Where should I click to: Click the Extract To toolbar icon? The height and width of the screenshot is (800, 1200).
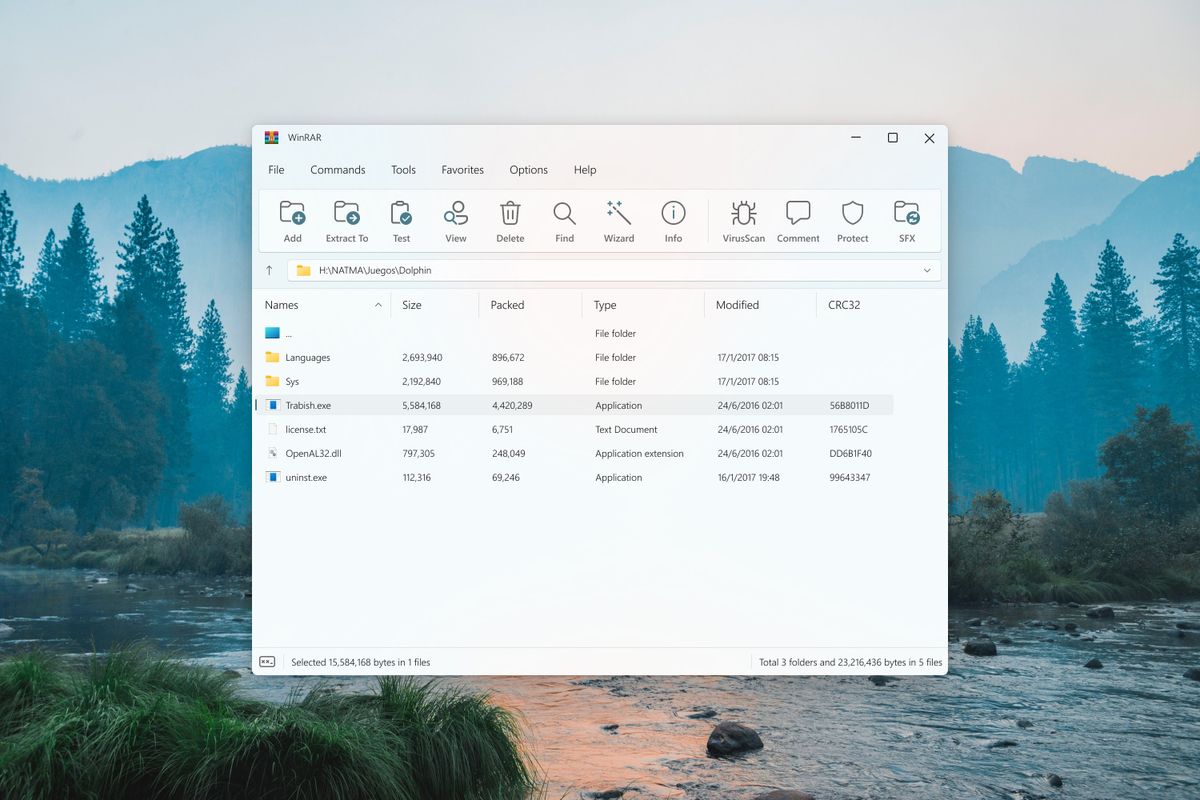[347, 212]
